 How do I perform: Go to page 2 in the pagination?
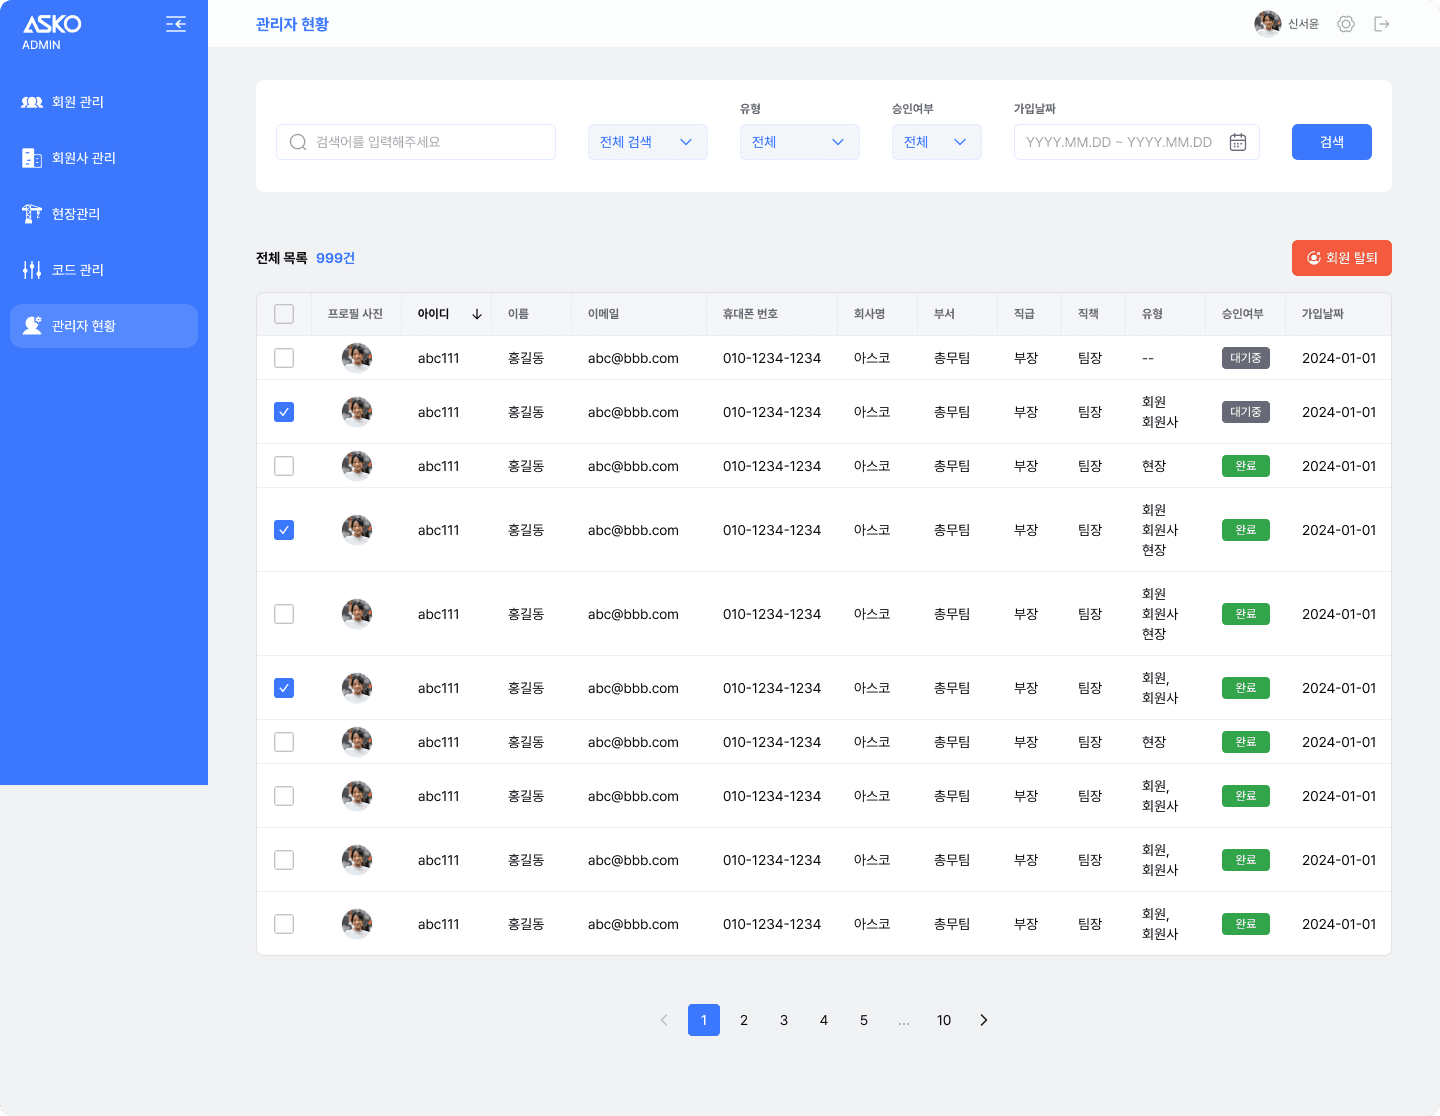coord(744,1020)
